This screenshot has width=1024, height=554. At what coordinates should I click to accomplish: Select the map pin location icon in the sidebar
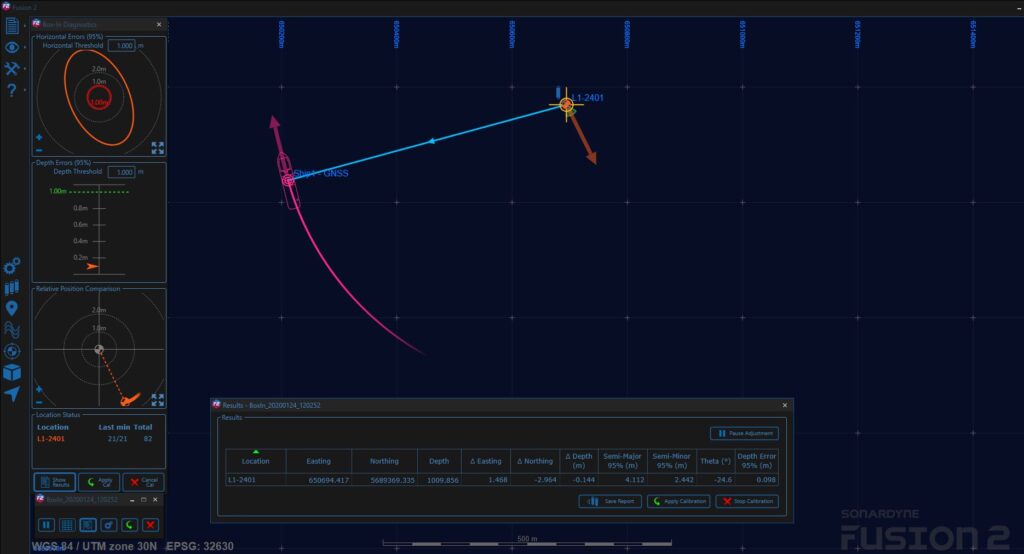click(x=12, y=308)
